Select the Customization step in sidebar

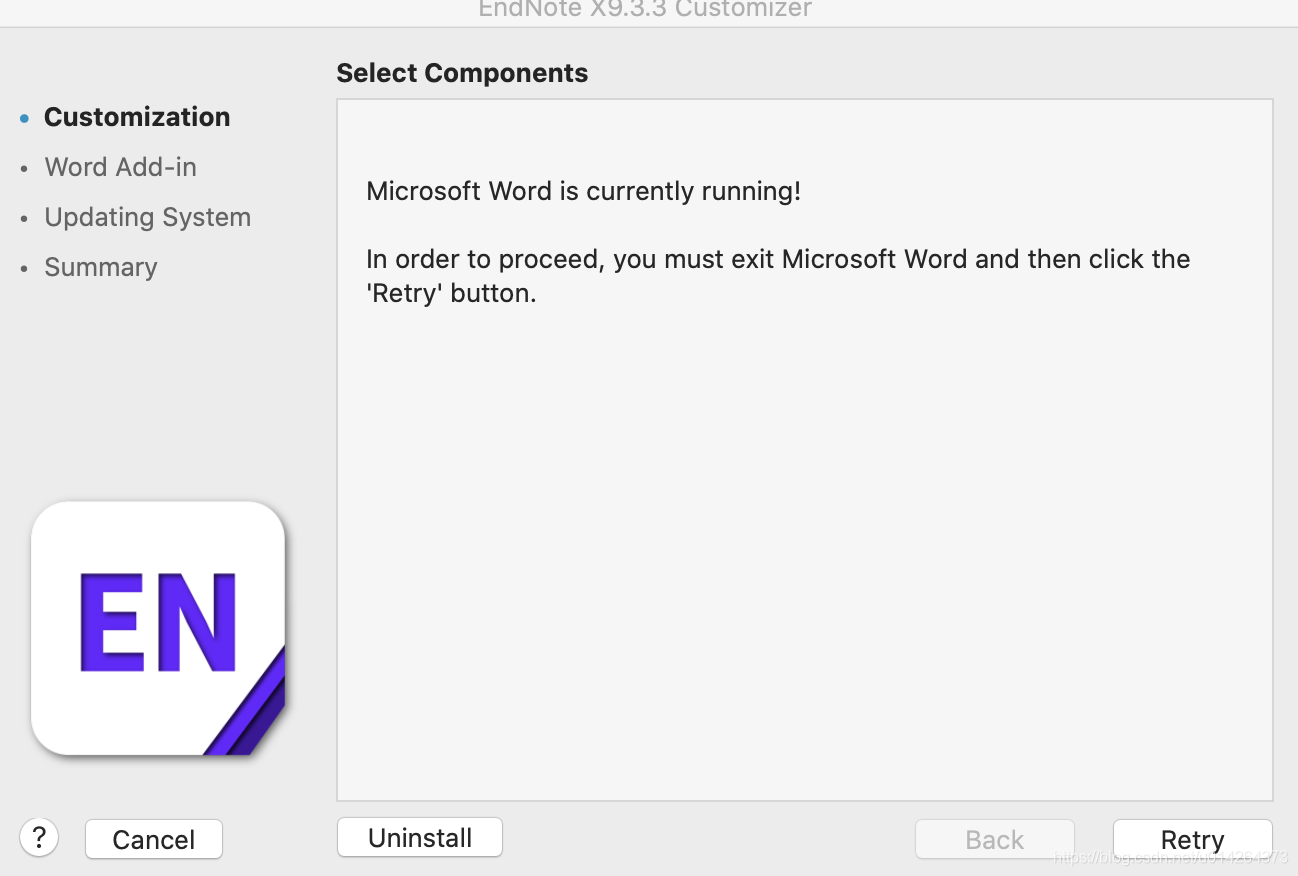coord(137,117)
